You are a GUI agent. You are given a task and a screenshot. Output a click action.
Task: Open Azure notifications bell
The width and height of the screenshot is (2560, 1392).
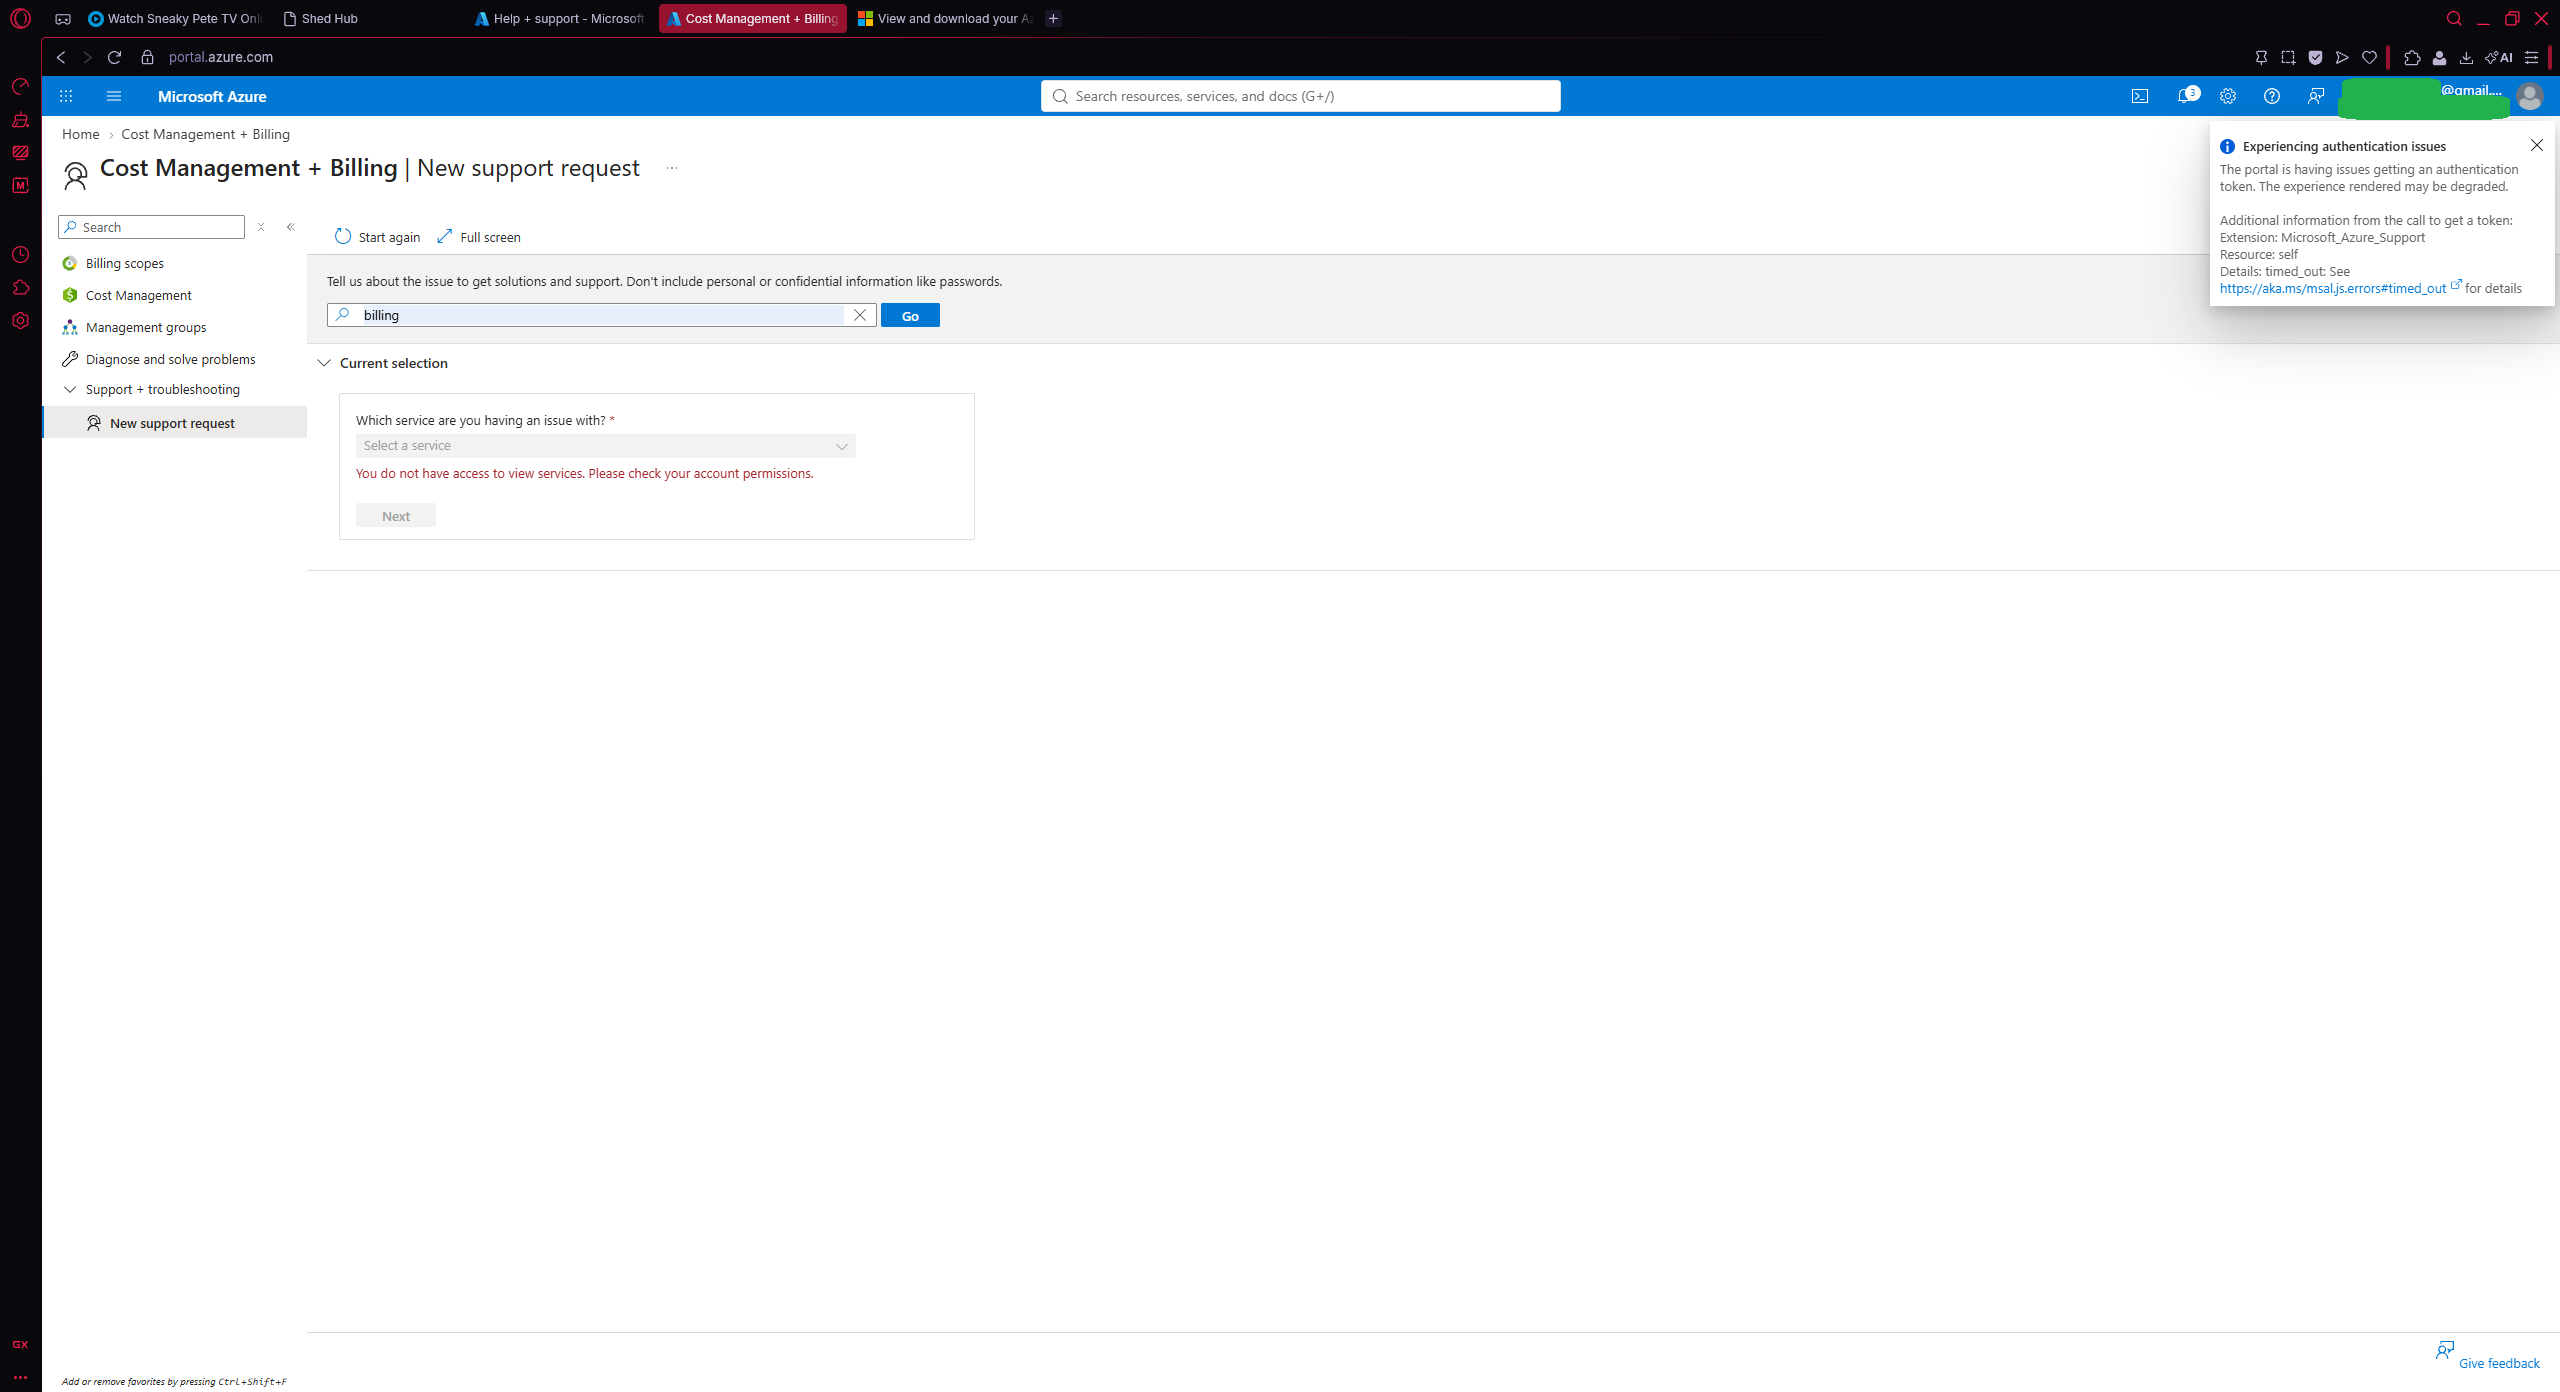coord(2187,96)
